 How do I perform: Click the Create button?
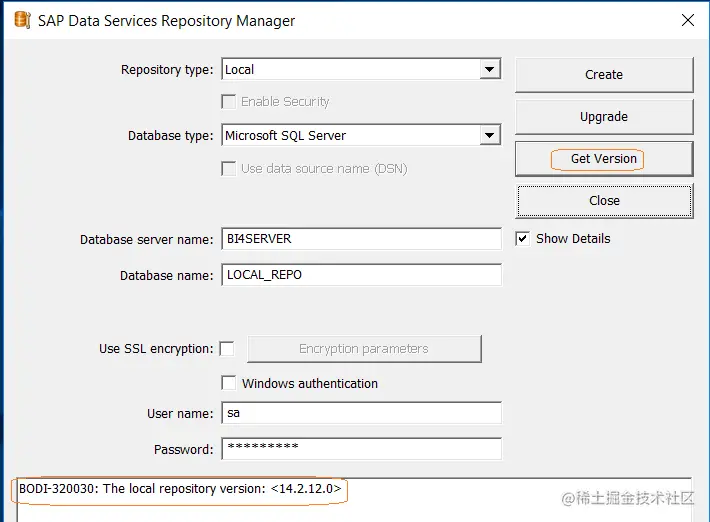604,75
